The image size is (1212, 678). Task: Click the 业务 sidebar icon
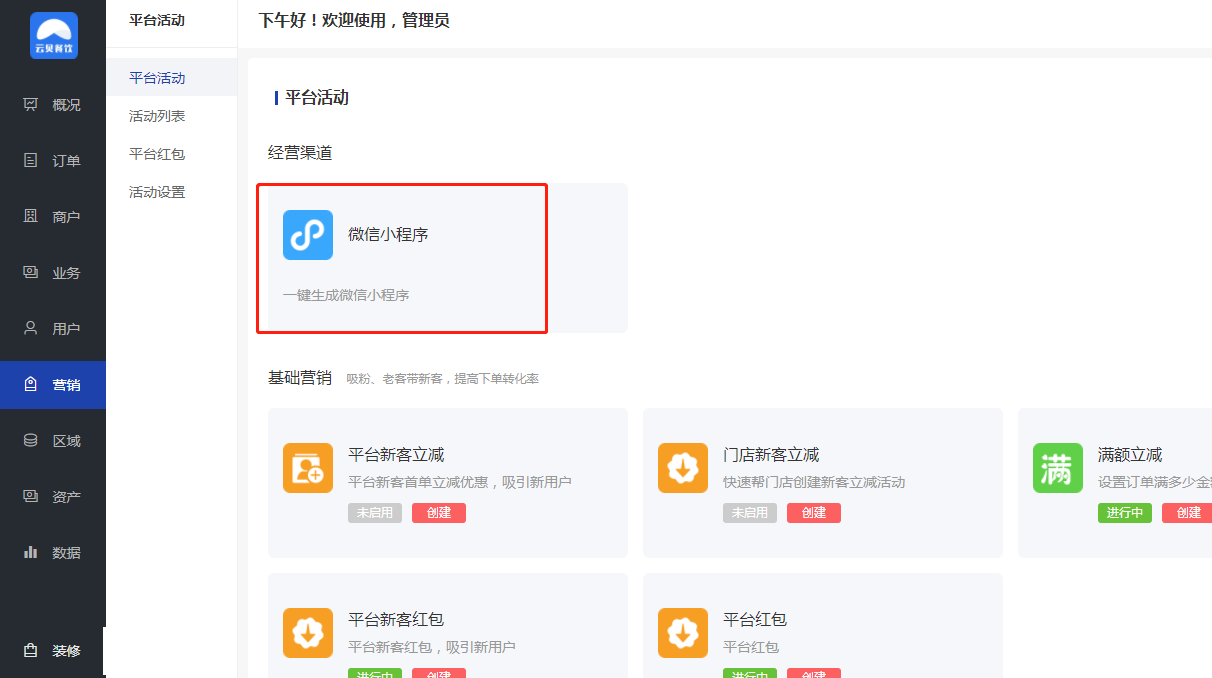[x=31, y=272]
